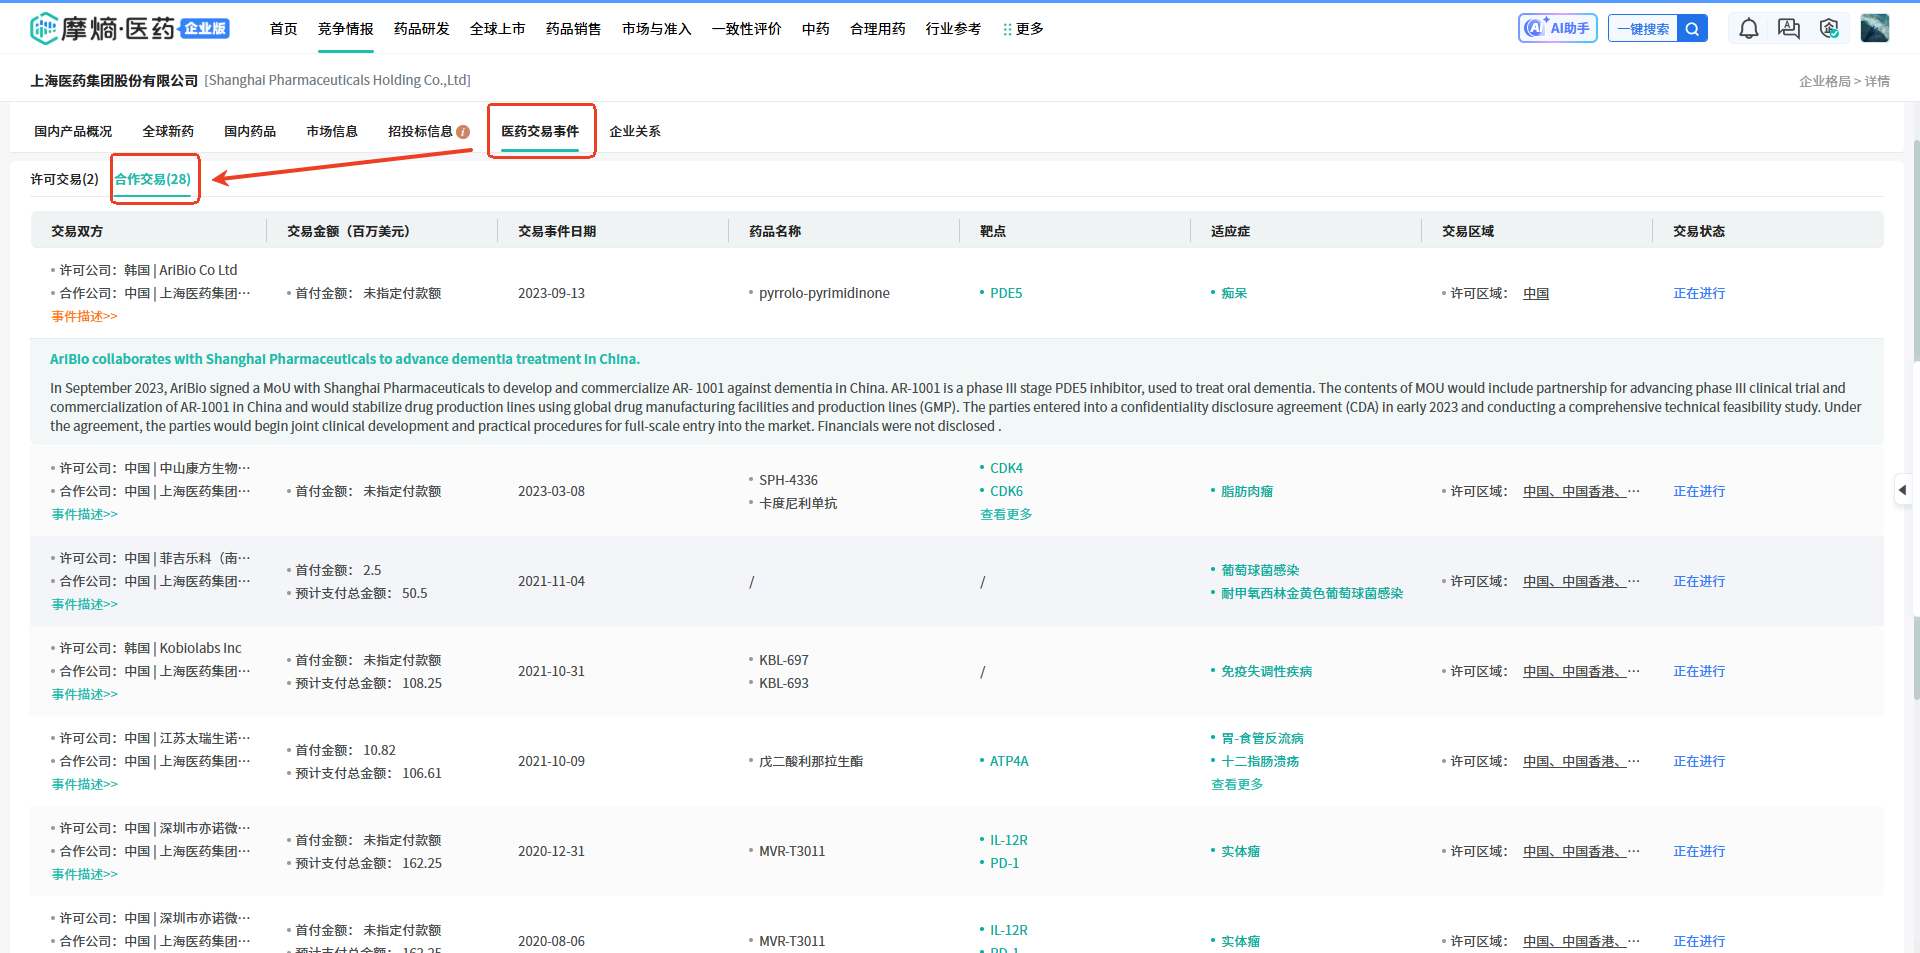This screenshot has width=1920, height=953.
Task: Open the message feedback icon
Action: tap(1789, 28)
